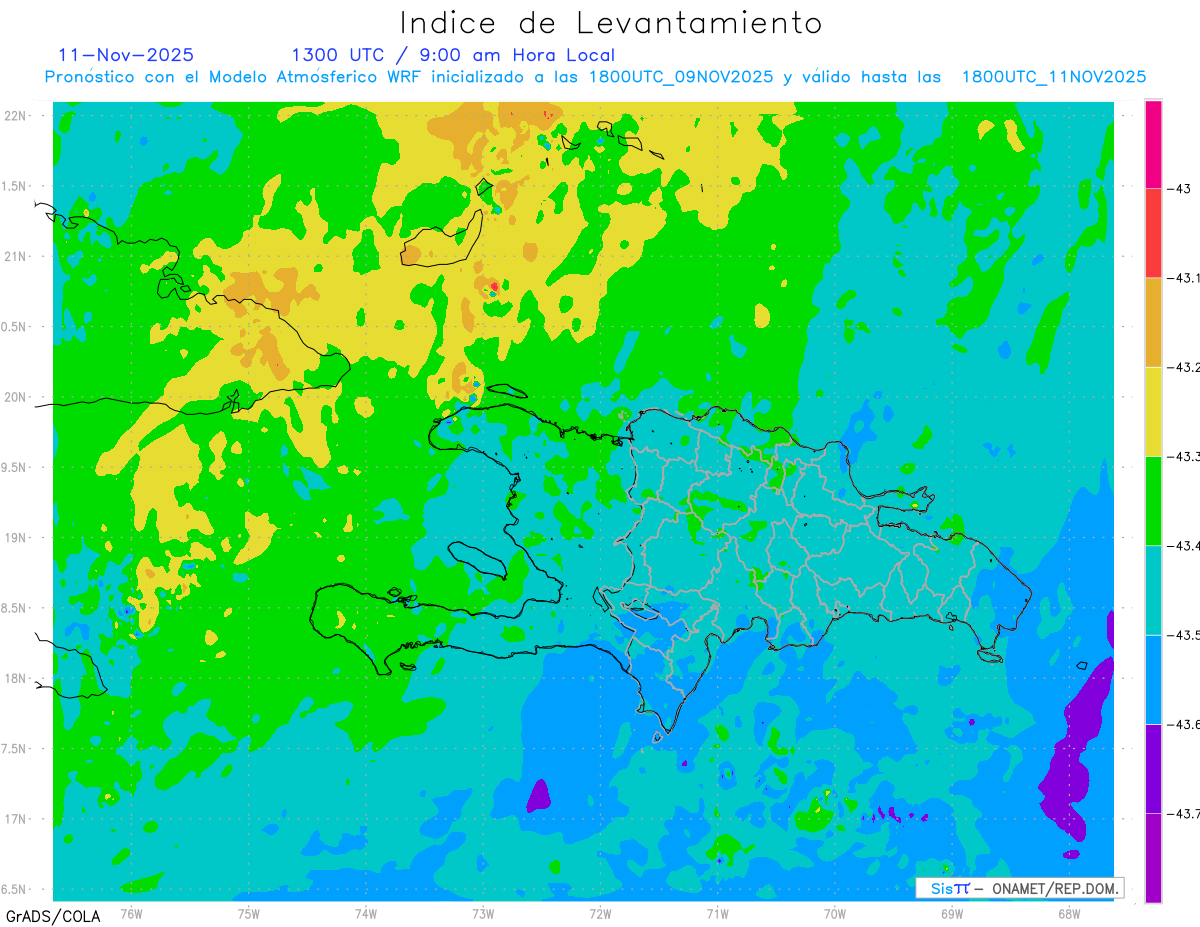Click the "75W" longitude label
Viewport: 1200px width, 927px height.
(249, 912)
